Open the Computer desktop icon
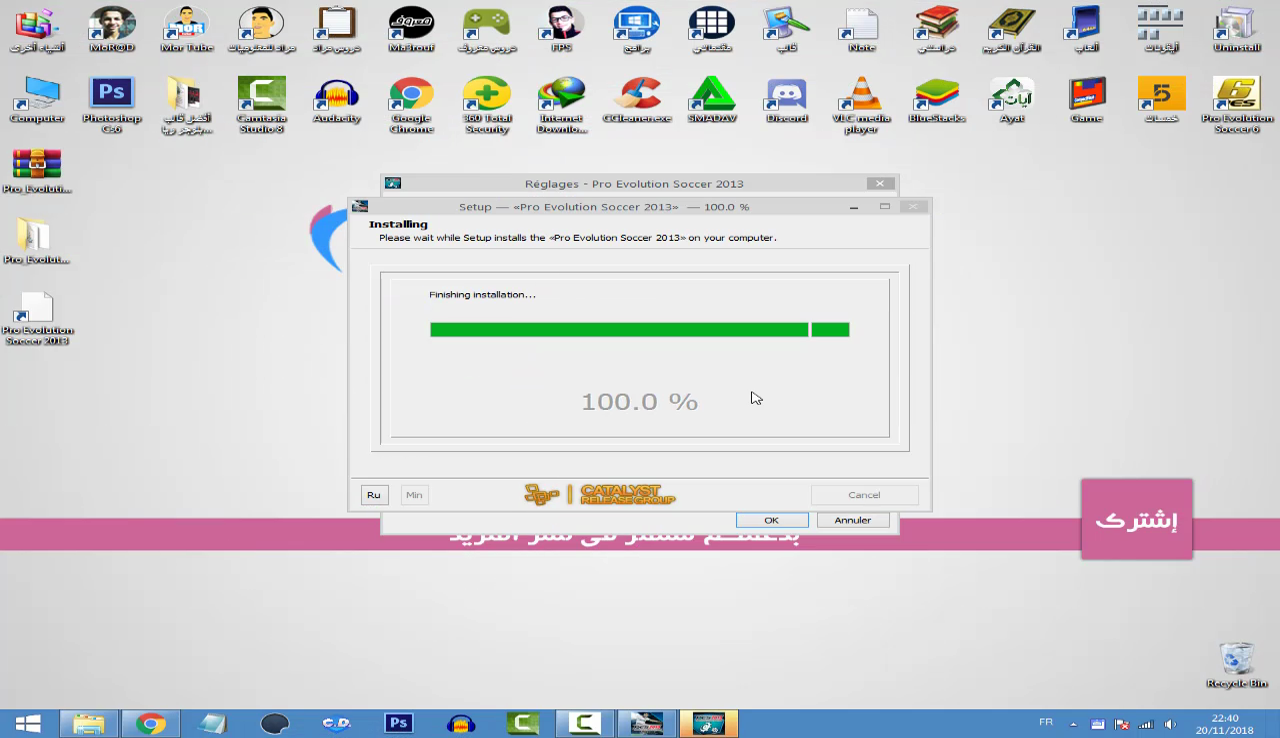 pyautogui.click(x=37, y=100)
